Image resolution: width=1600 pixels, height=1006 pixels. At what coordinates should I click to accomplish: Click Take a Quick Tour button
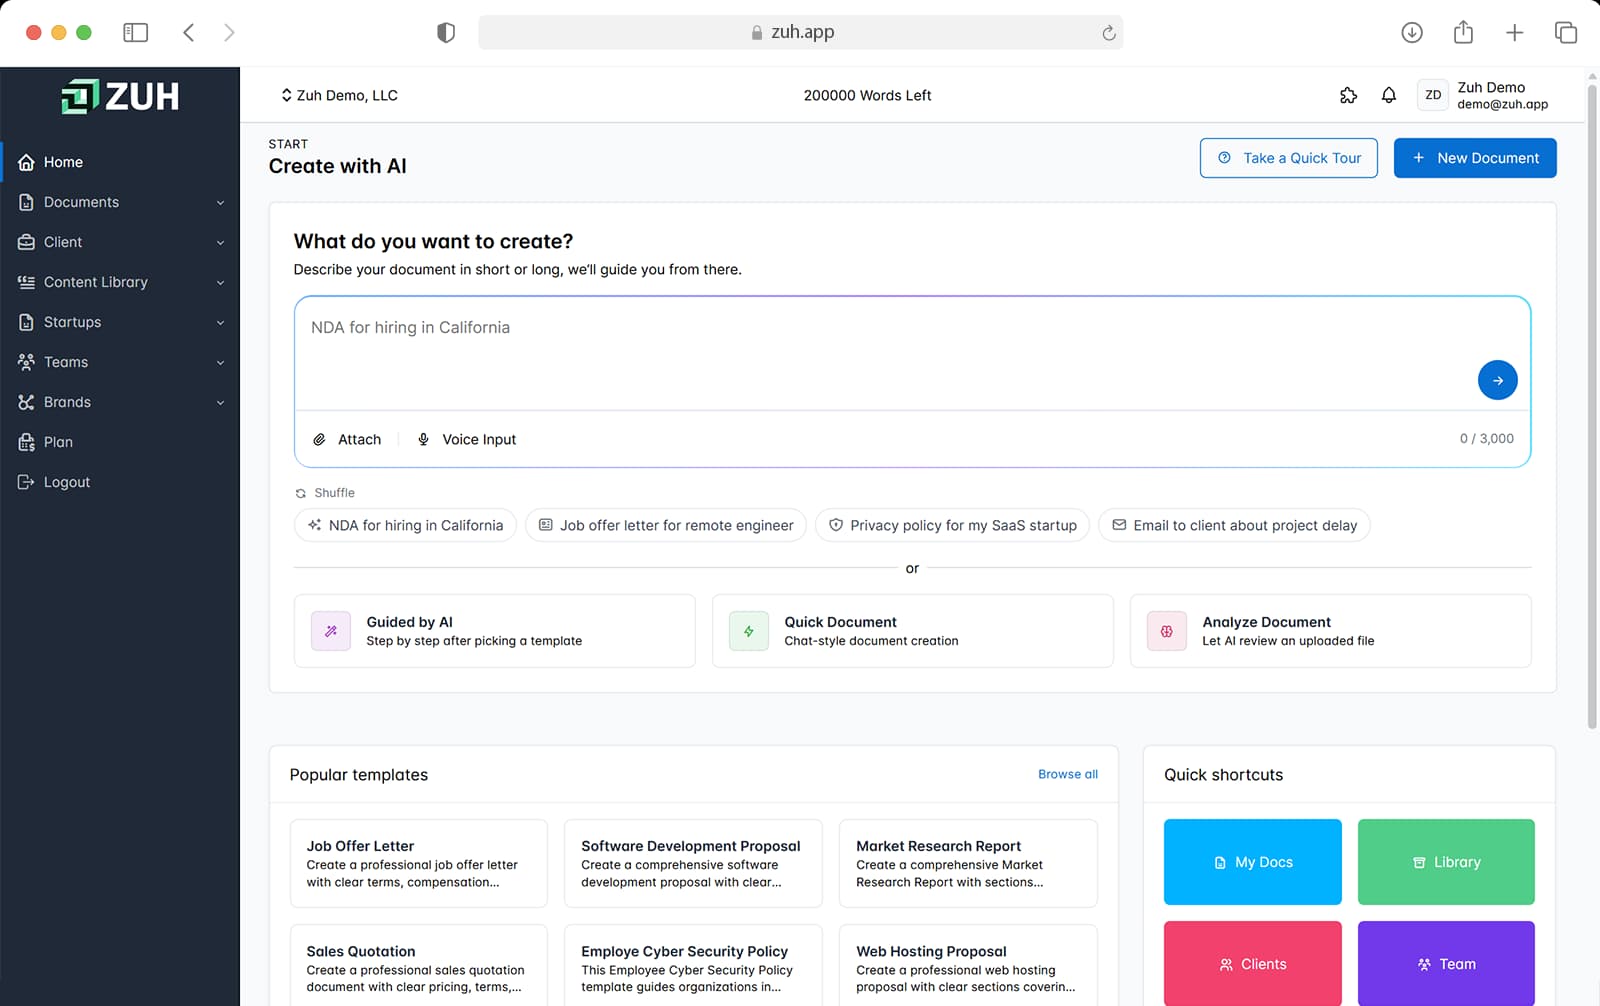click(x=1288, y=158)
